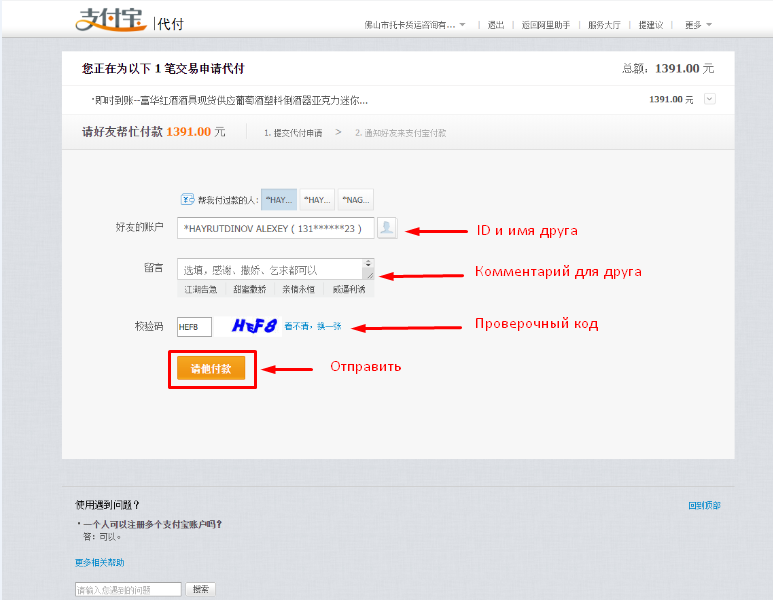Click the 校验码 captcha input field
773x600 pixels.
194,327
